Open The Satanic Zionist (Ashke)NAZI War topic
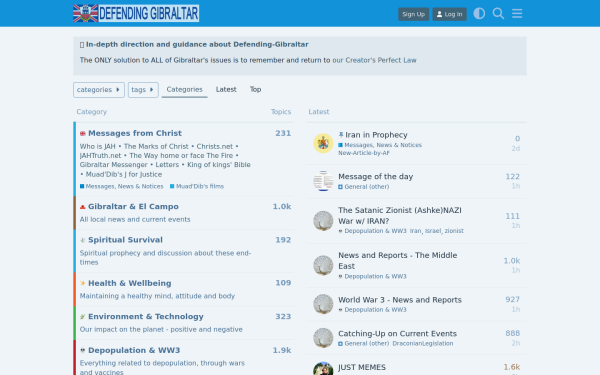Viewport: 600px width, 375px height. 400,215
